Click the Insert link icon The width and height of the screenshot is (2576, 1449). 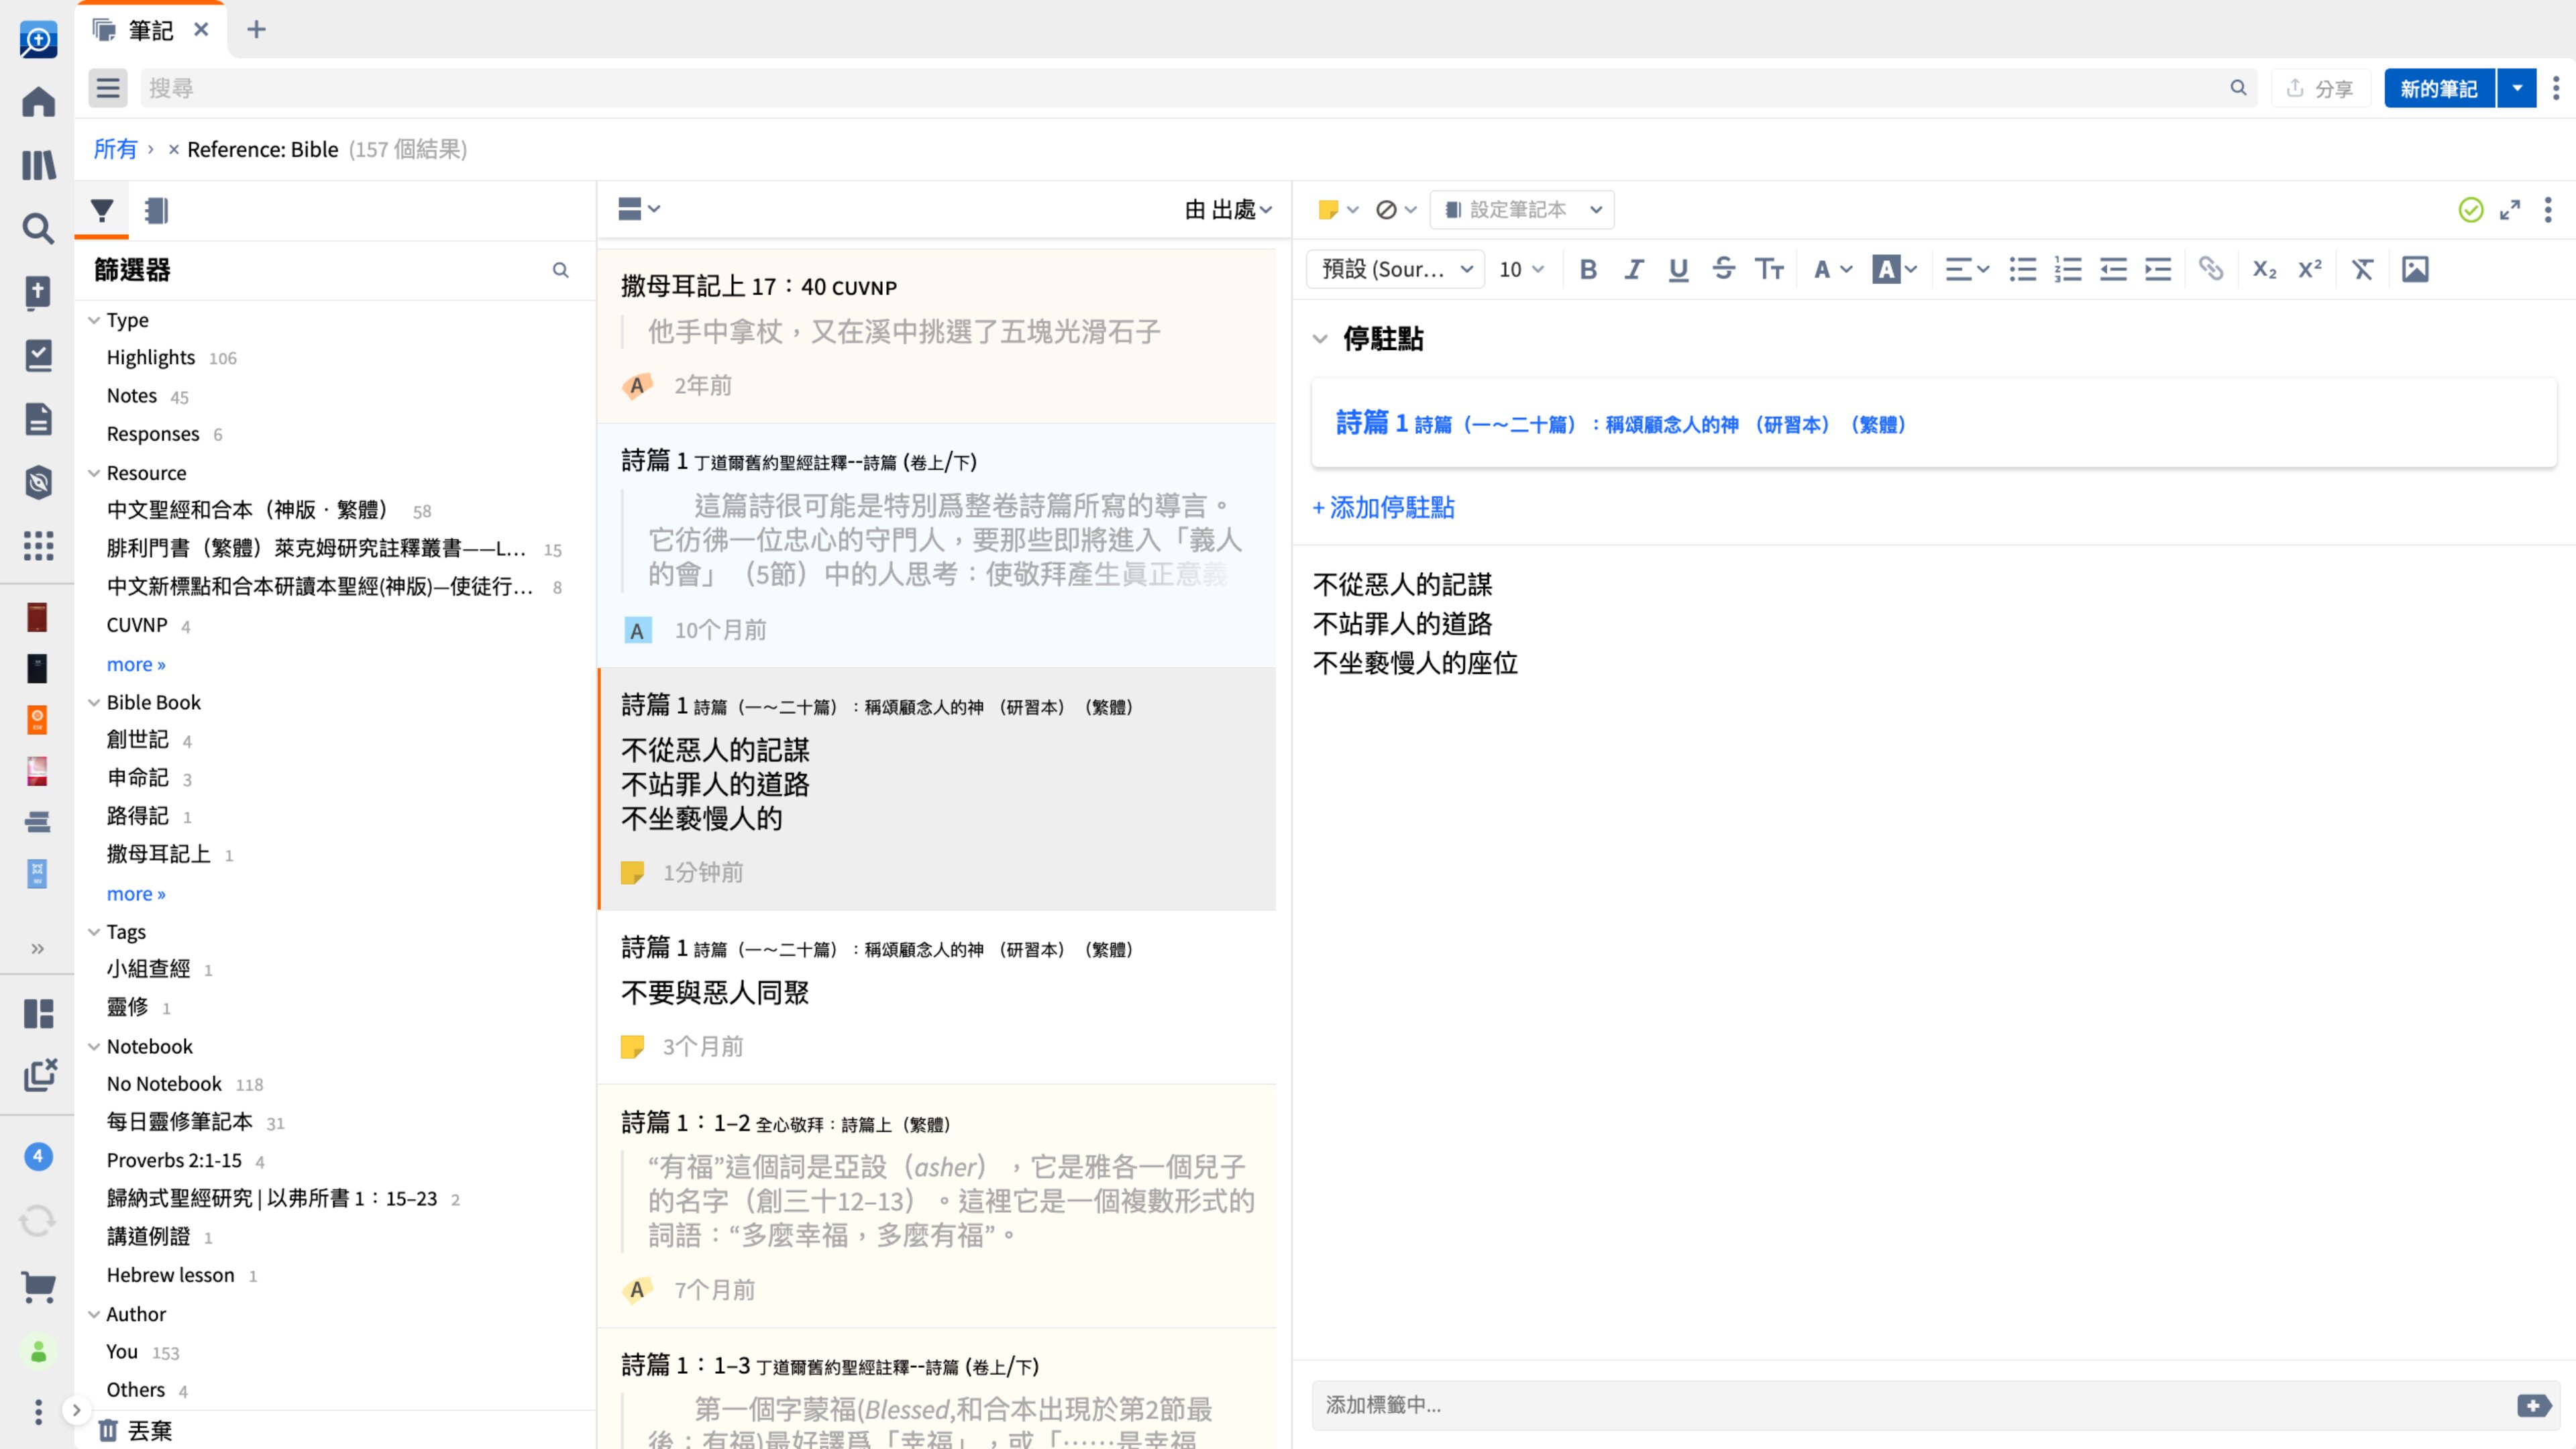pyautogui.click(x=2210, y=269)
